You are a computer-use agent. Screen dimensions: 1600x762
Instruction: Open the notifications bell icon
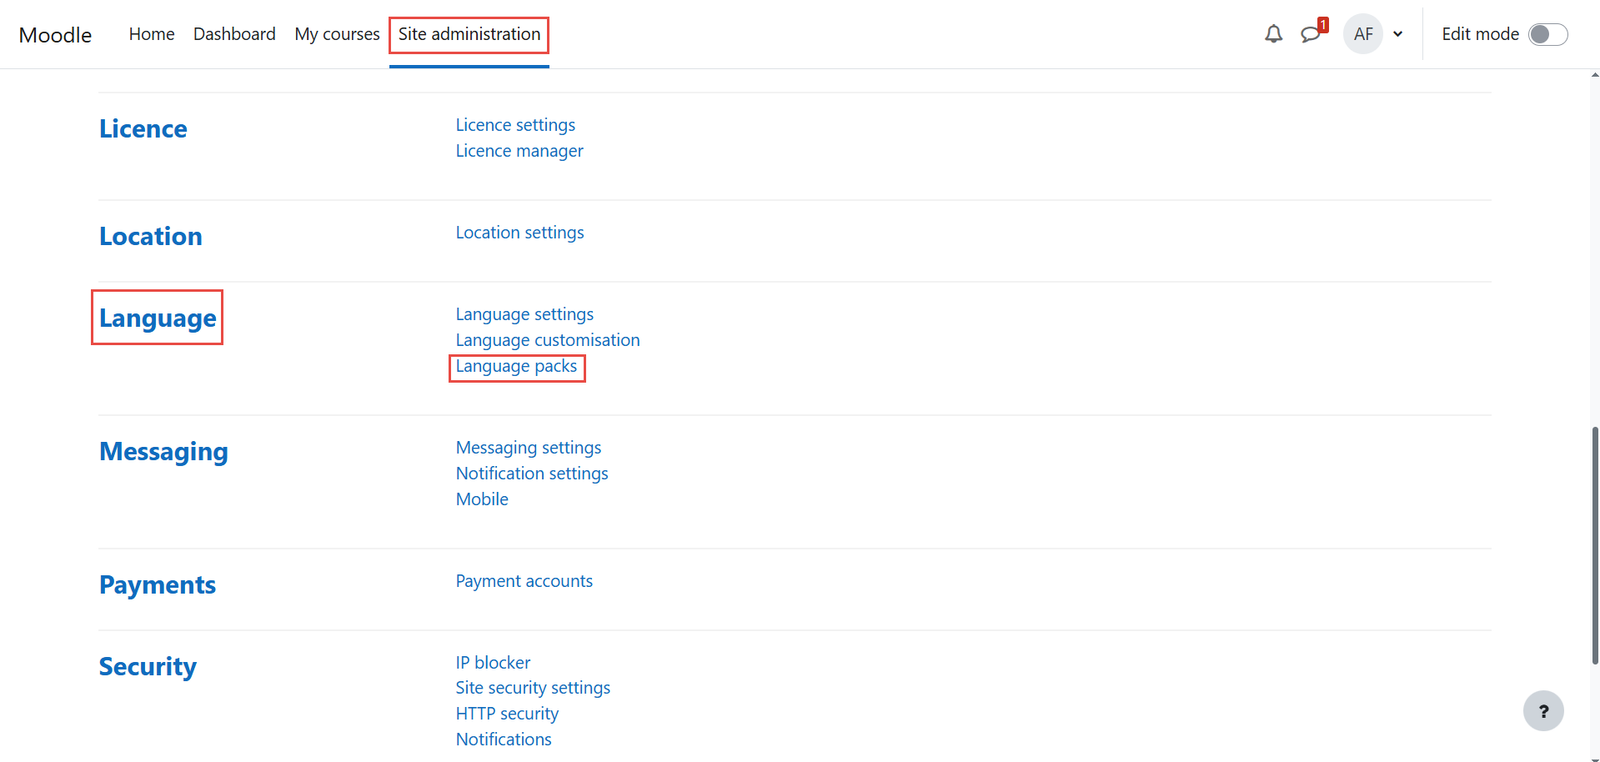point(1273,34)
